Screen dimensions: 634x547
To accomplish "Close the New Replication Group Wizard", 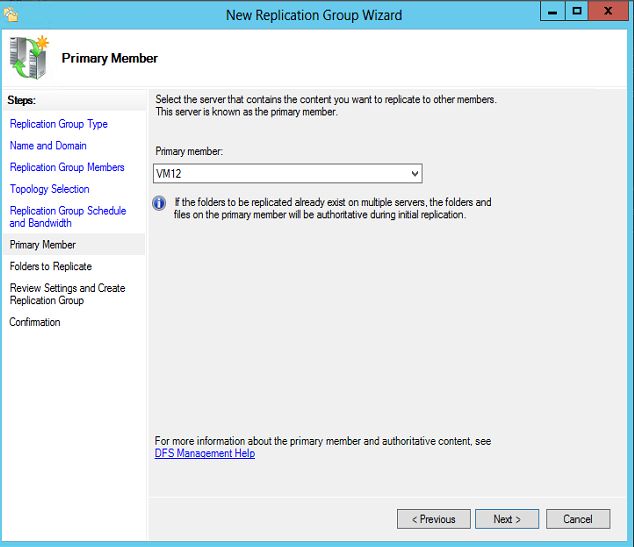I will 608,11.
